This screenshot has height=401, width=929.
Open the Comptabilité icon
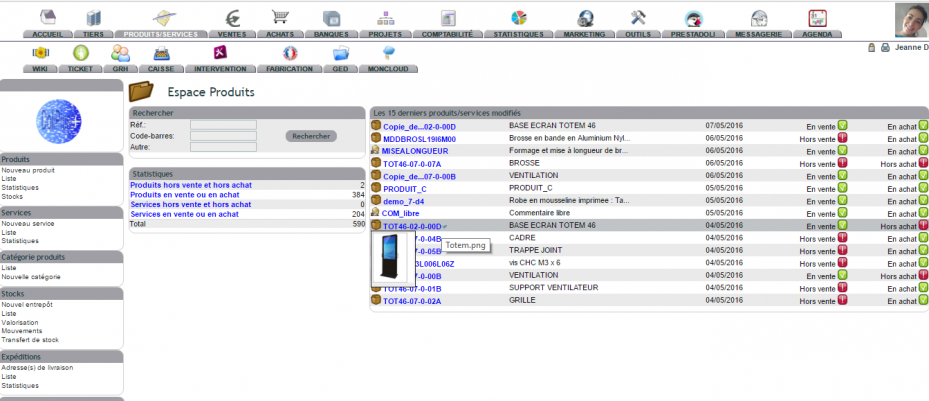coord(448,18)
